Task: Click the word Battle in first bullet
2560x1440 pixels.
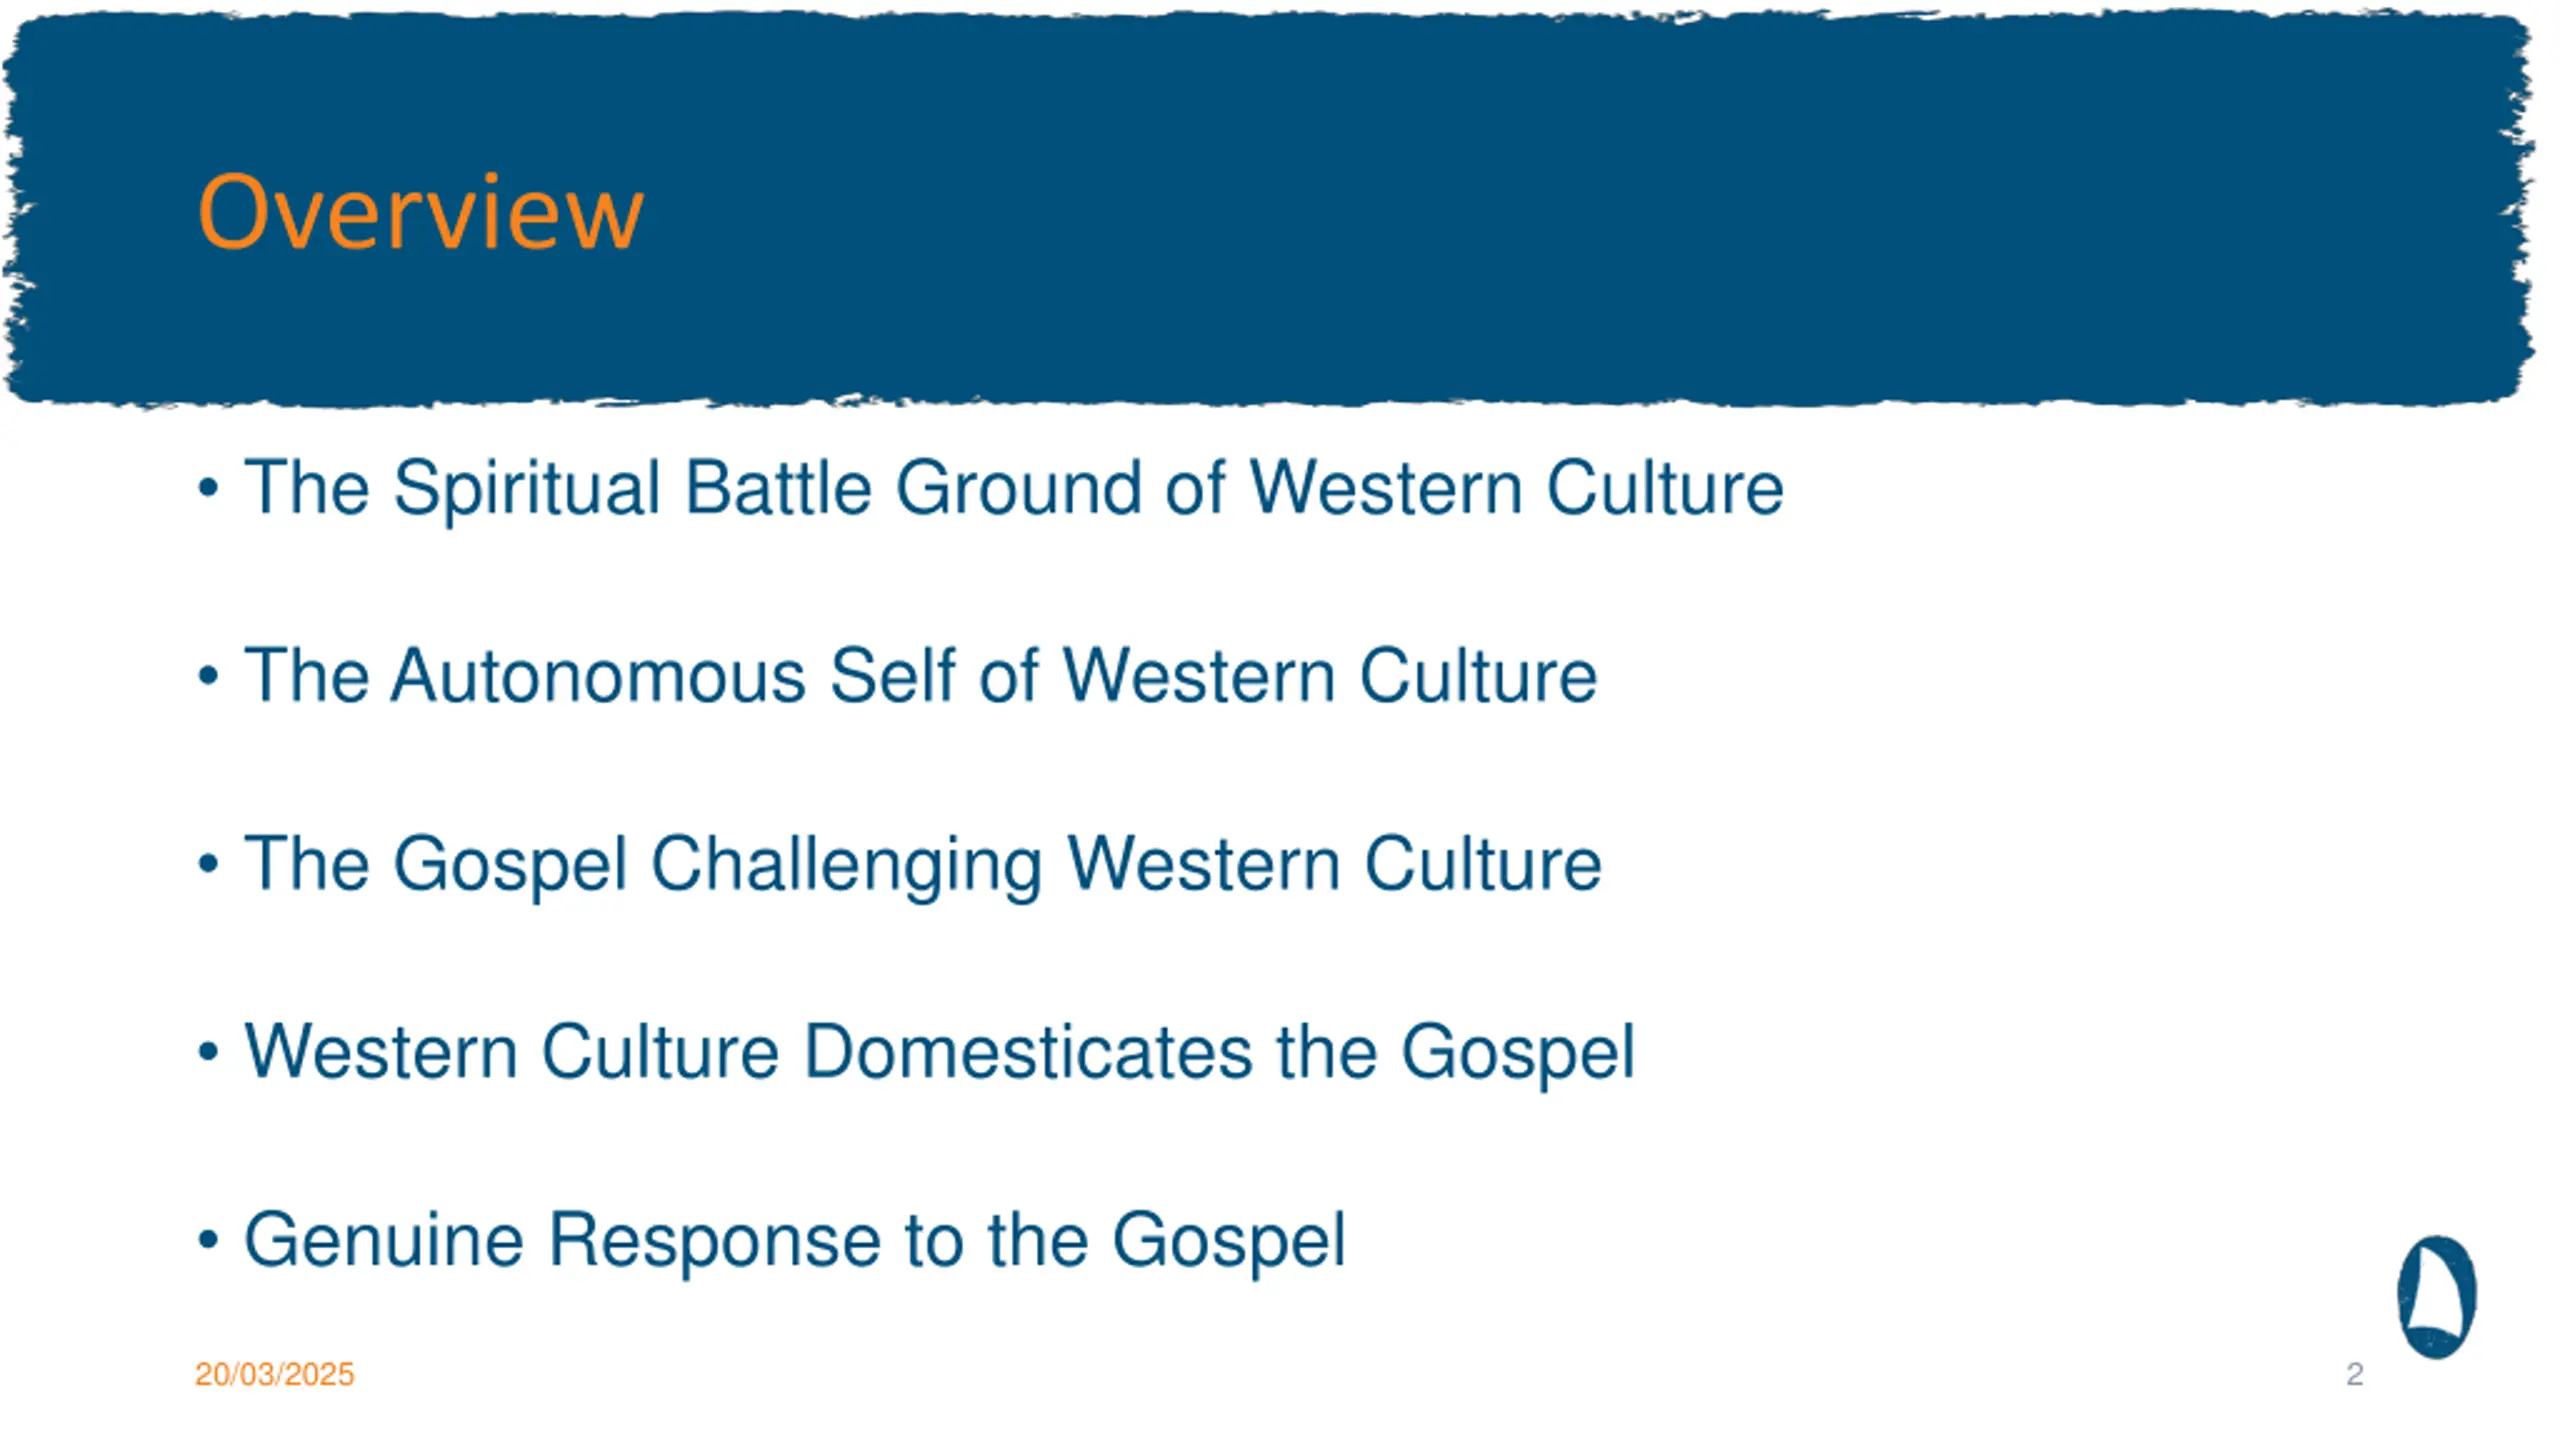Action: (x=778, y=488)
